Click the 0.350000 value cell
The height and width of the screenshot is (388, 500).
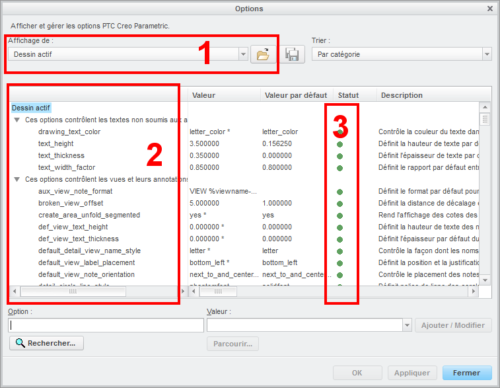(204, 156)
